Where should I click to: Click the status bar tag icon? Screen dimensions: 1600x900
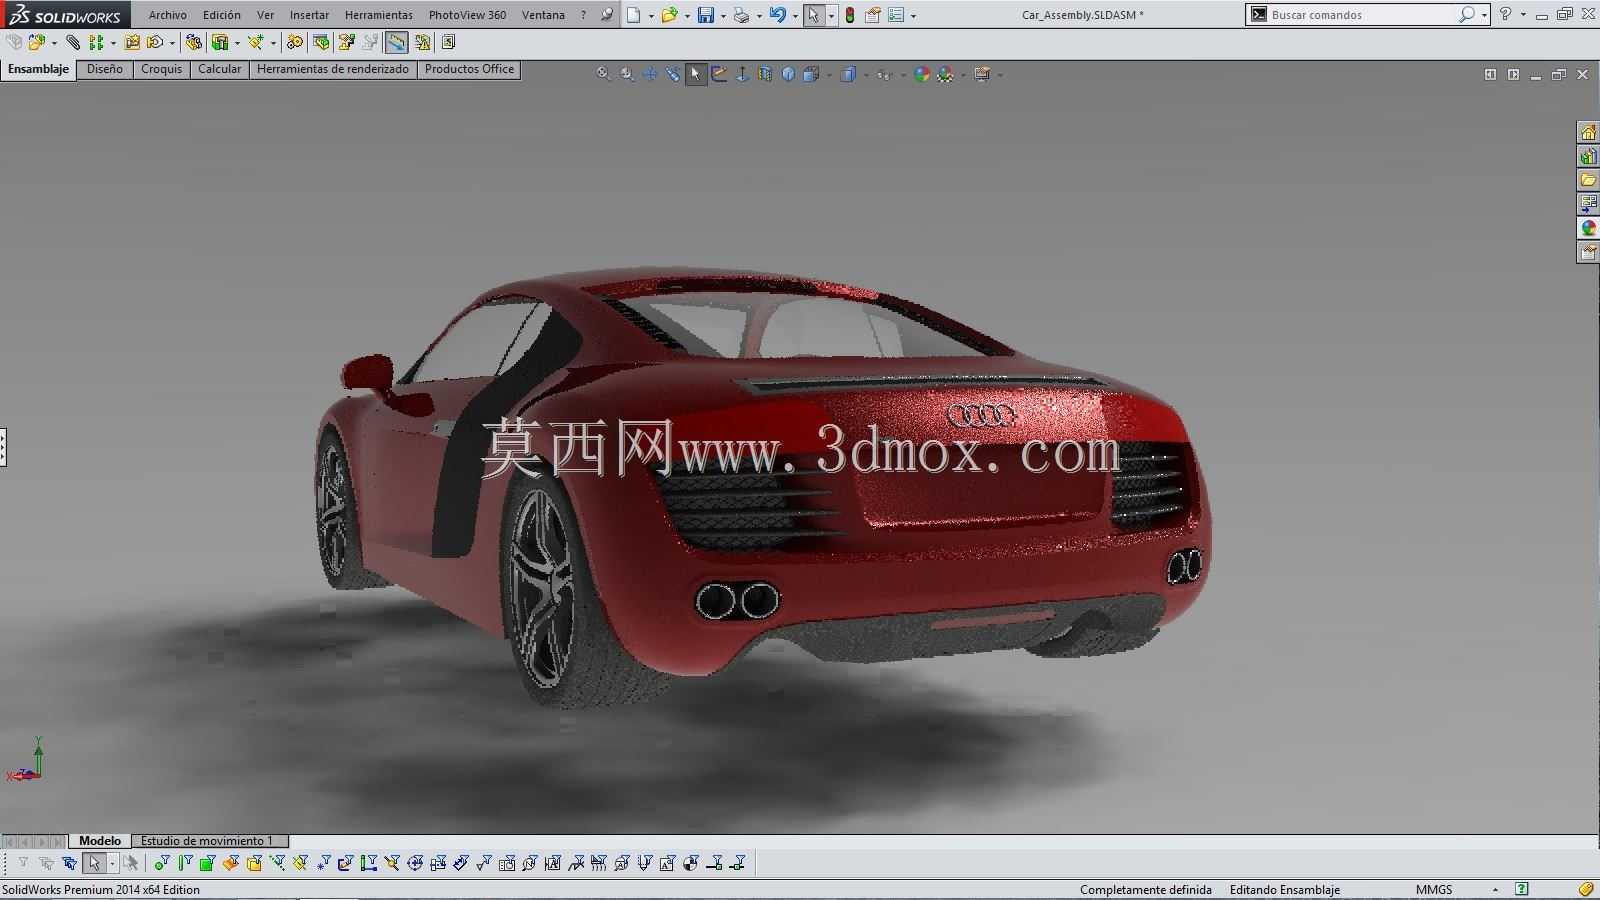(1586, 889)
